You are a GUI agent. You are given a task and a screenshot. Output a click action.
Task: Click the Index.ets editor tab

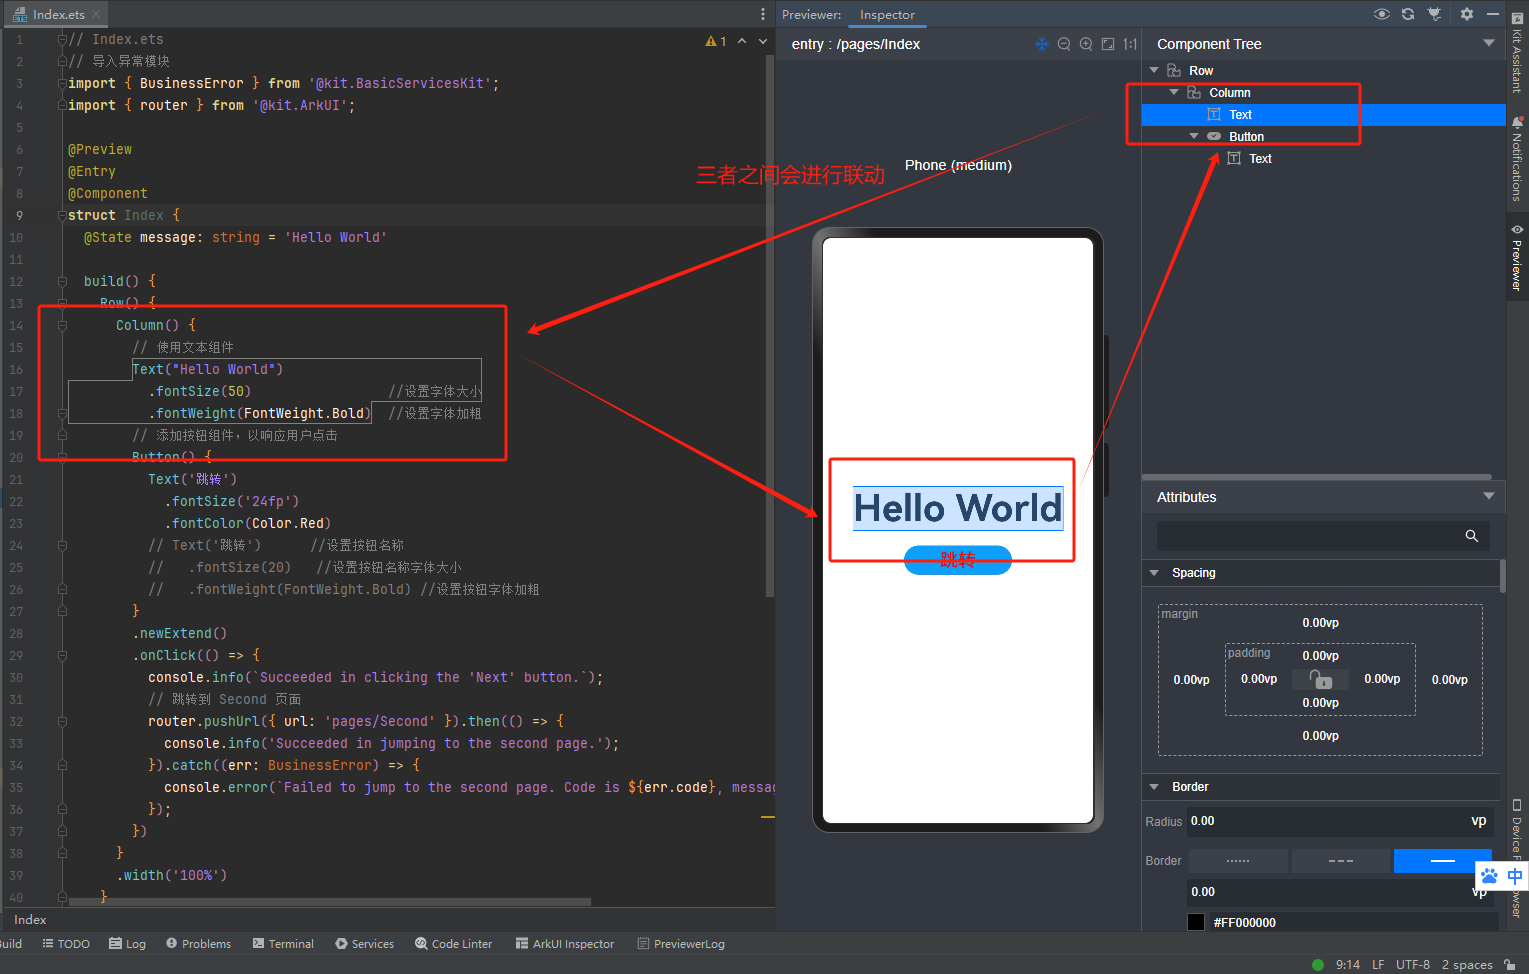pos(58,14)
